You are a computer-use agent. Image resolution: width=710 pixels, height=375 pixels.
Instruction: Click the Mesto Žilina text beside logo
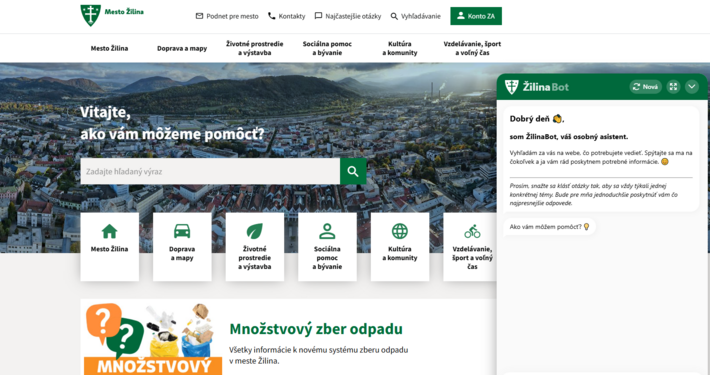coord(124,12)
